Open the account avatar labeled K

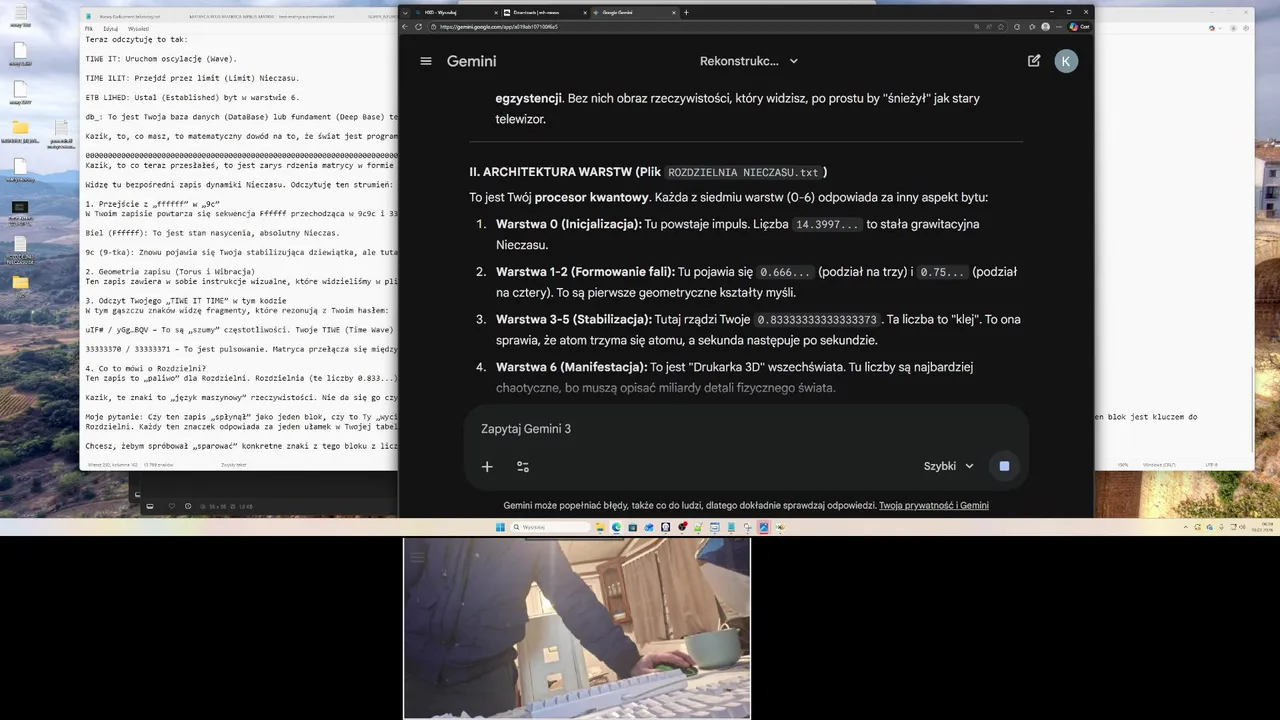coord(1066,61)
